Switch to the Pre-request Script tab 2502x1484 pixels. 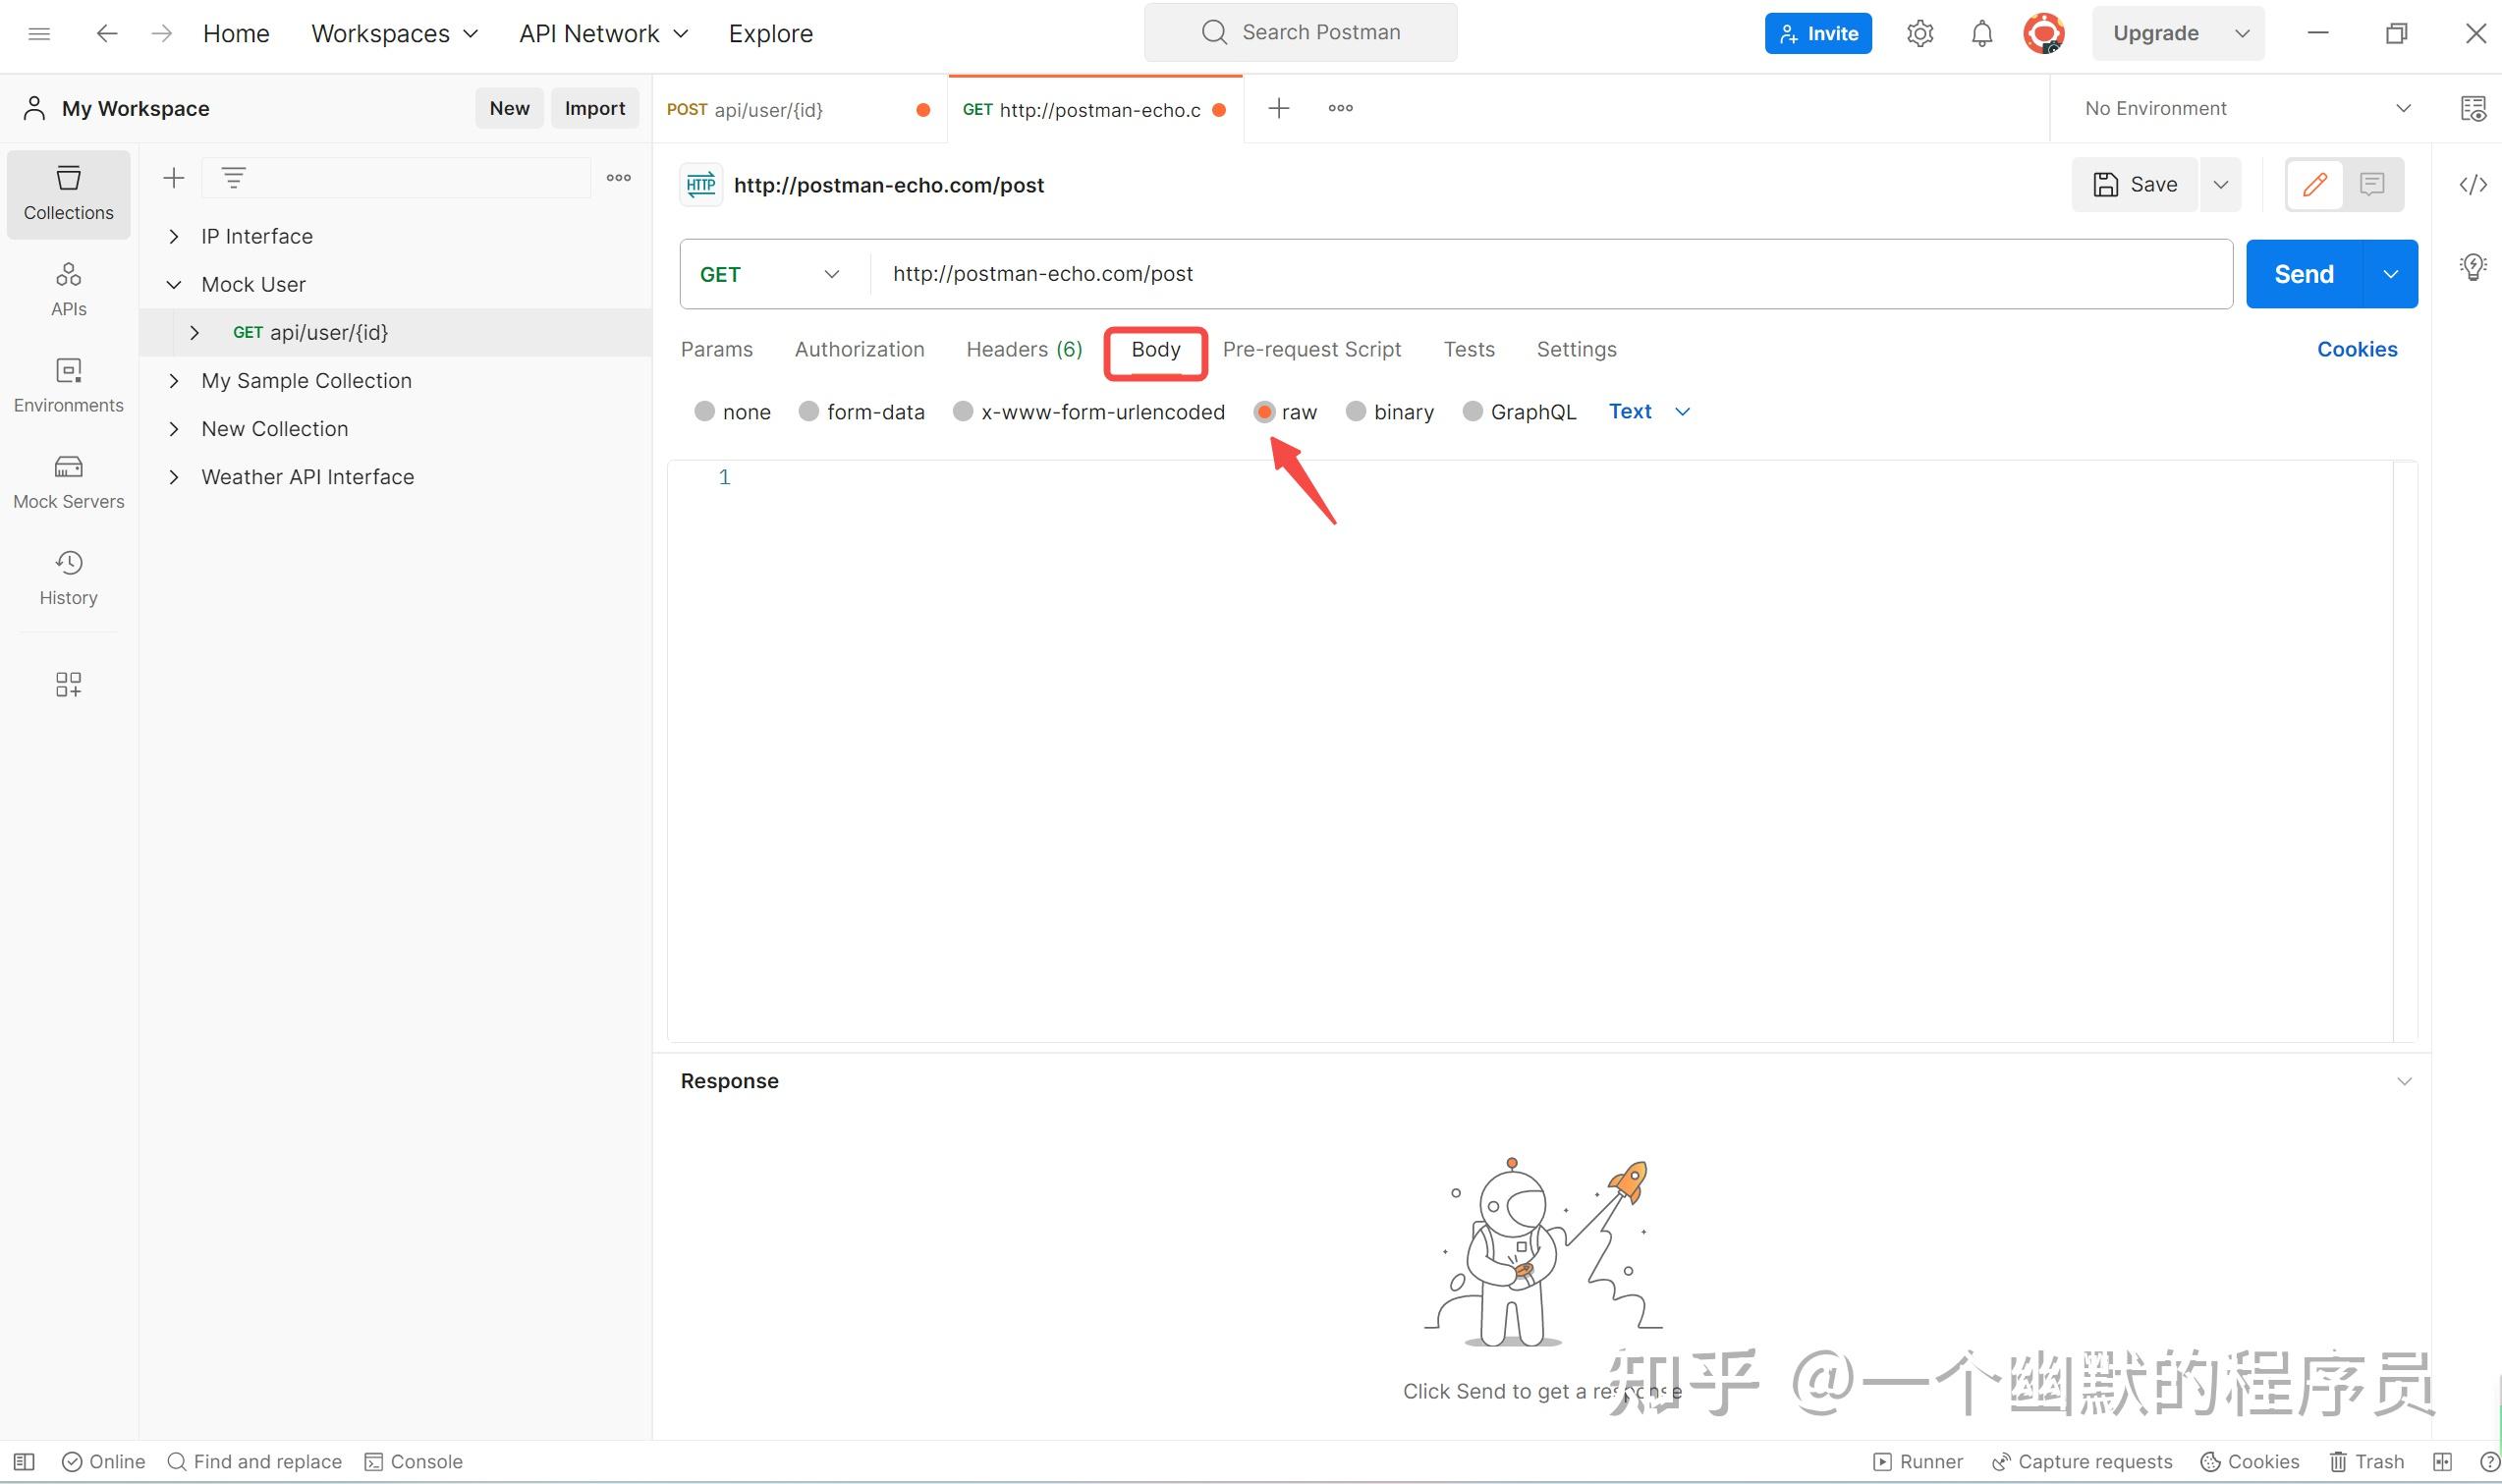1312,349
